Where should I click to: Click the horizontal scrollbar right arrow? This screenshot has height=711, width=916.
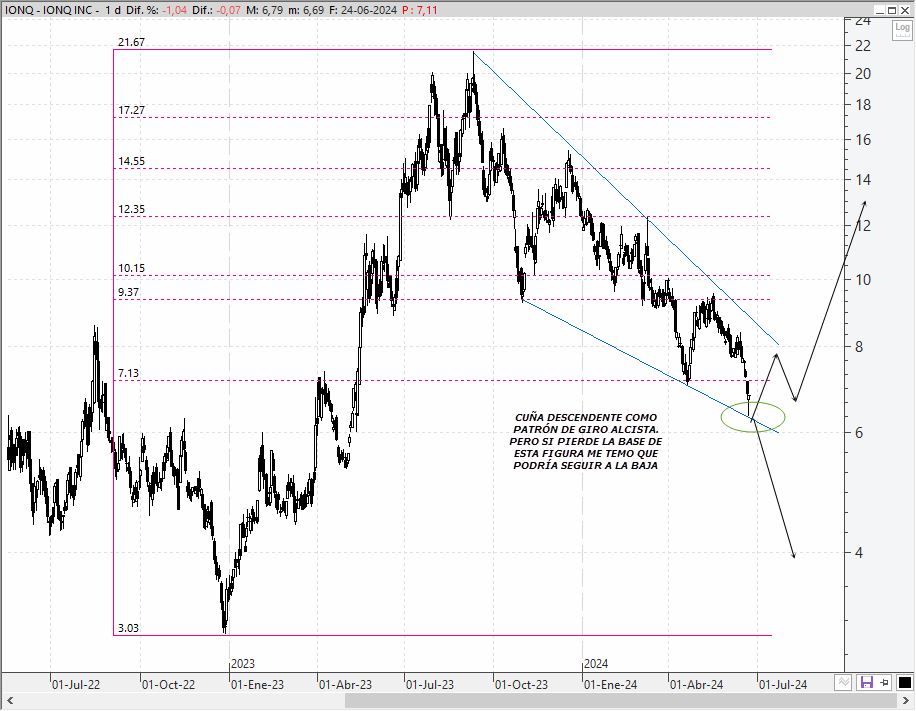click(x=906, y=700)
